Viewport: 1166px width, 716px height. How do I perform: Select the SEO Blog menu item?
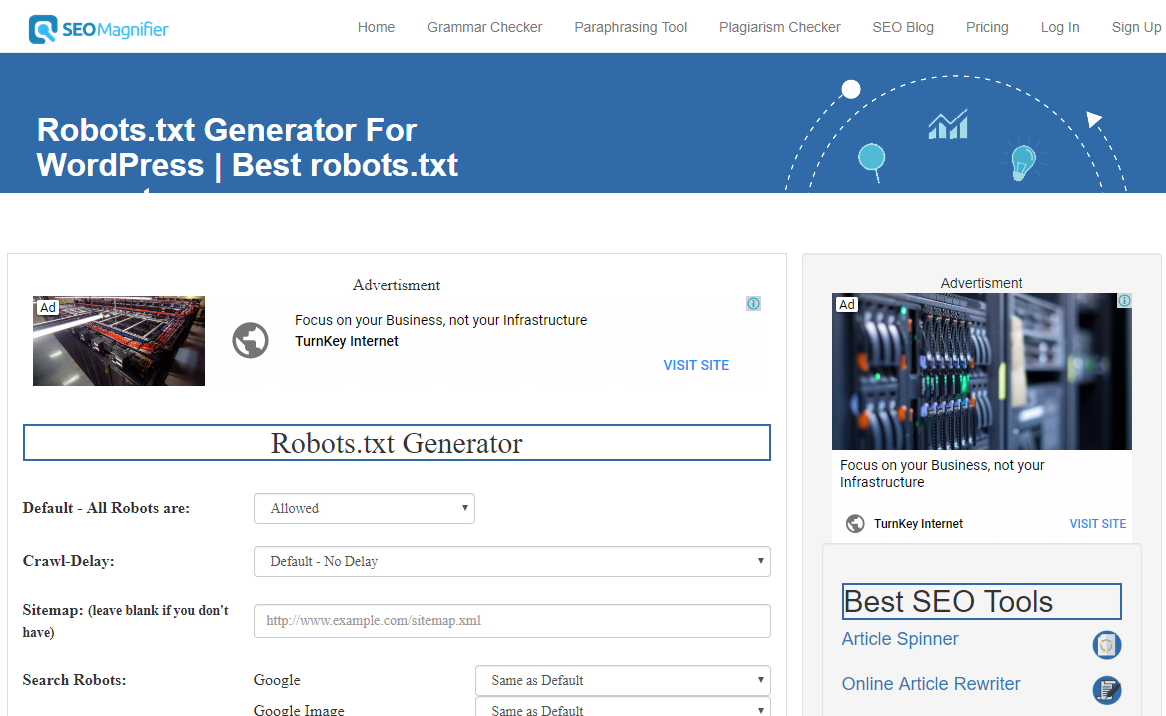pyautogui.click(x=902, y=27)
